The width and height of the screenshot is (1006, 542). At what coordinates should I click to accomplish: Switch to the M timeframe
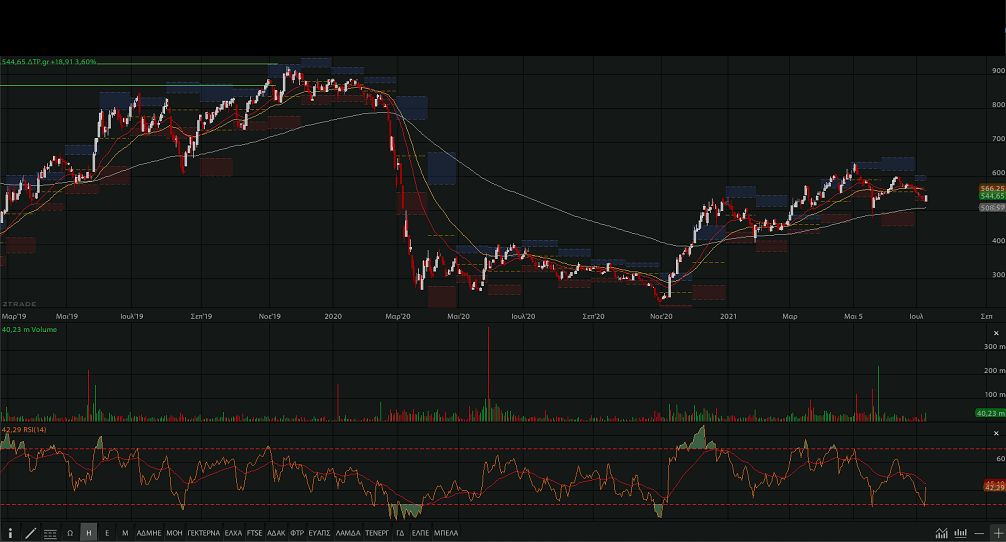(125, 533)
